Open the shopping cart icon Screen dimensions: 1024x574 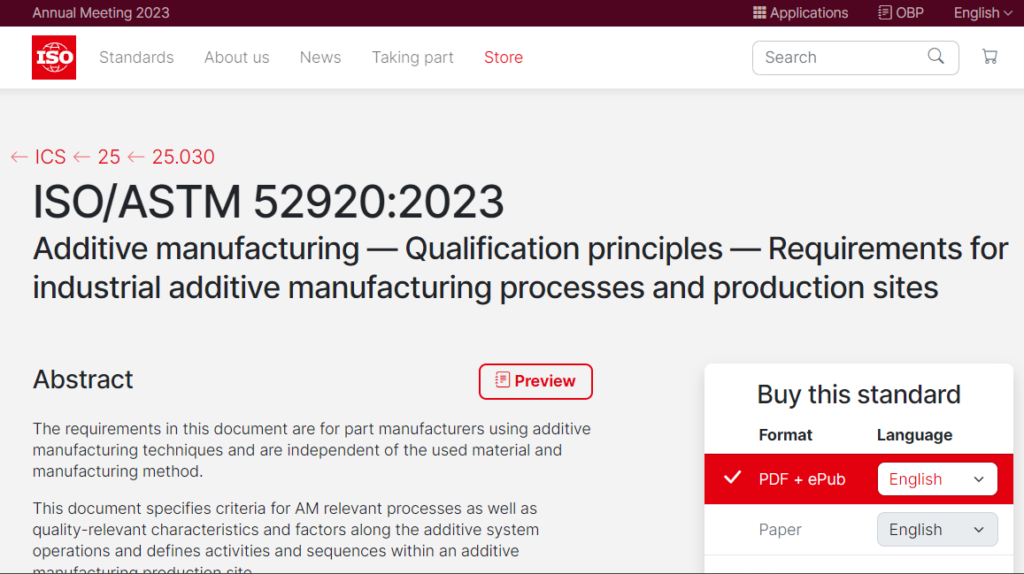[989, 57]
